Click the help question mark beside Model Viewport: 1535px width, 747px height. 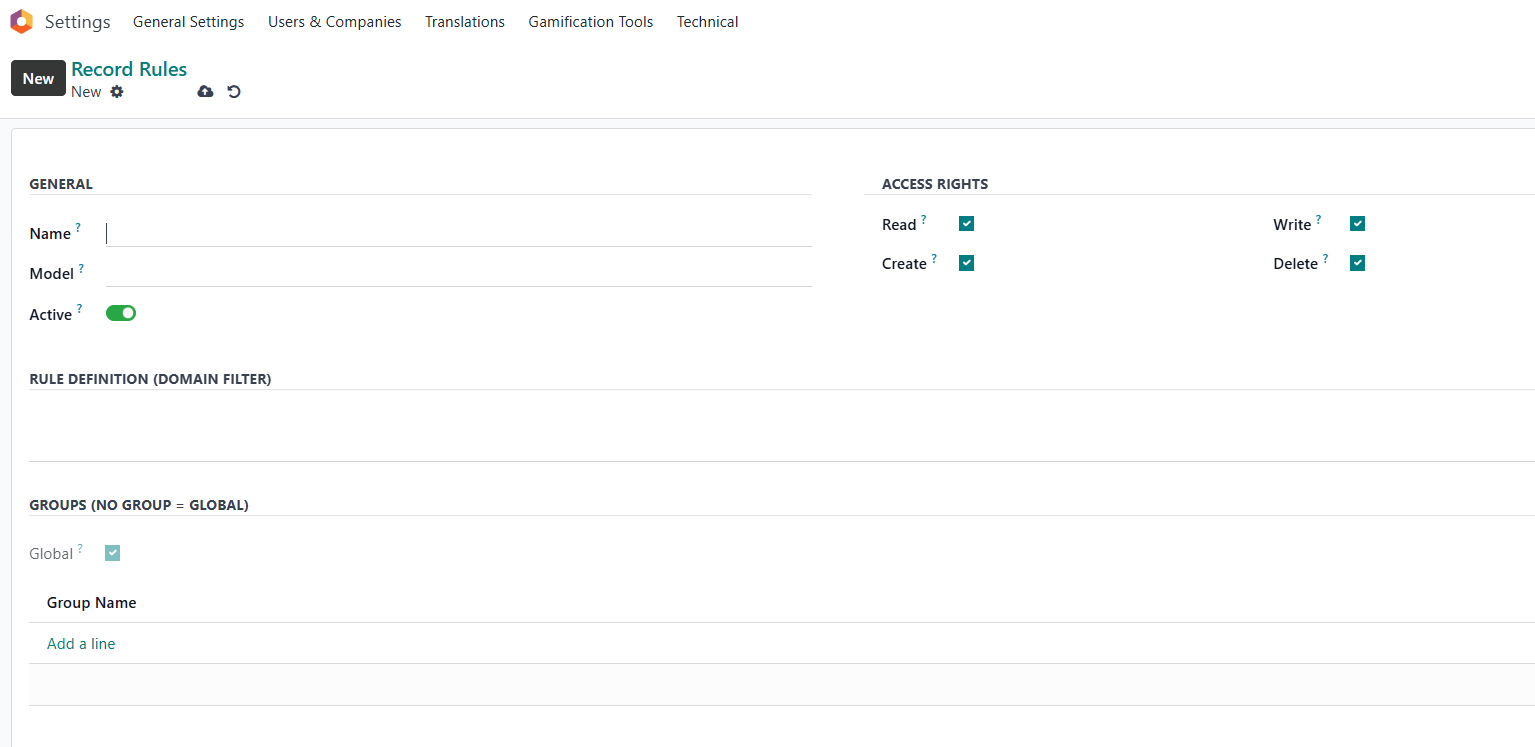click(x=81, y=268)
